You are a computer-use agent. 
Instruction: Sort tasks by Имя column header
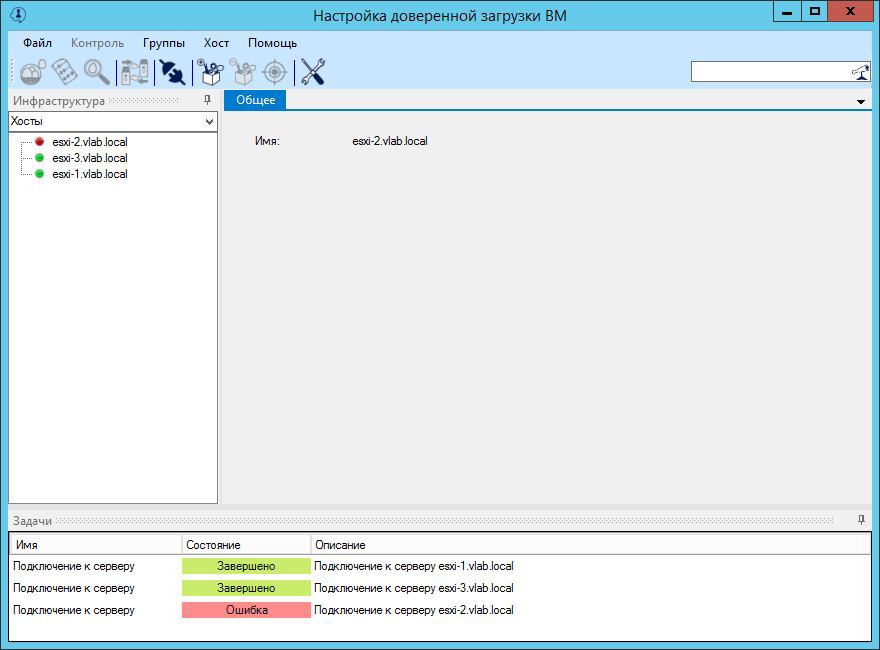(x=95, y=544)
